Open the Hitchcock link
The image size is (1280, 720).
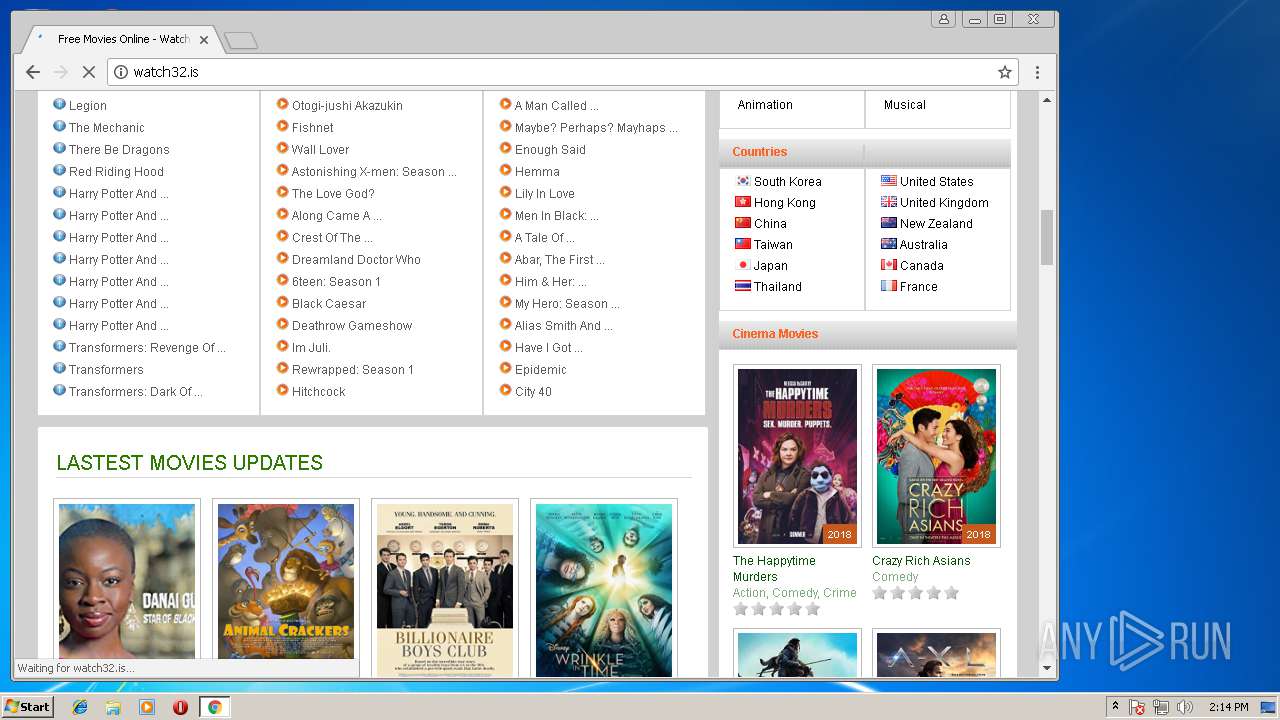point(319,392)
